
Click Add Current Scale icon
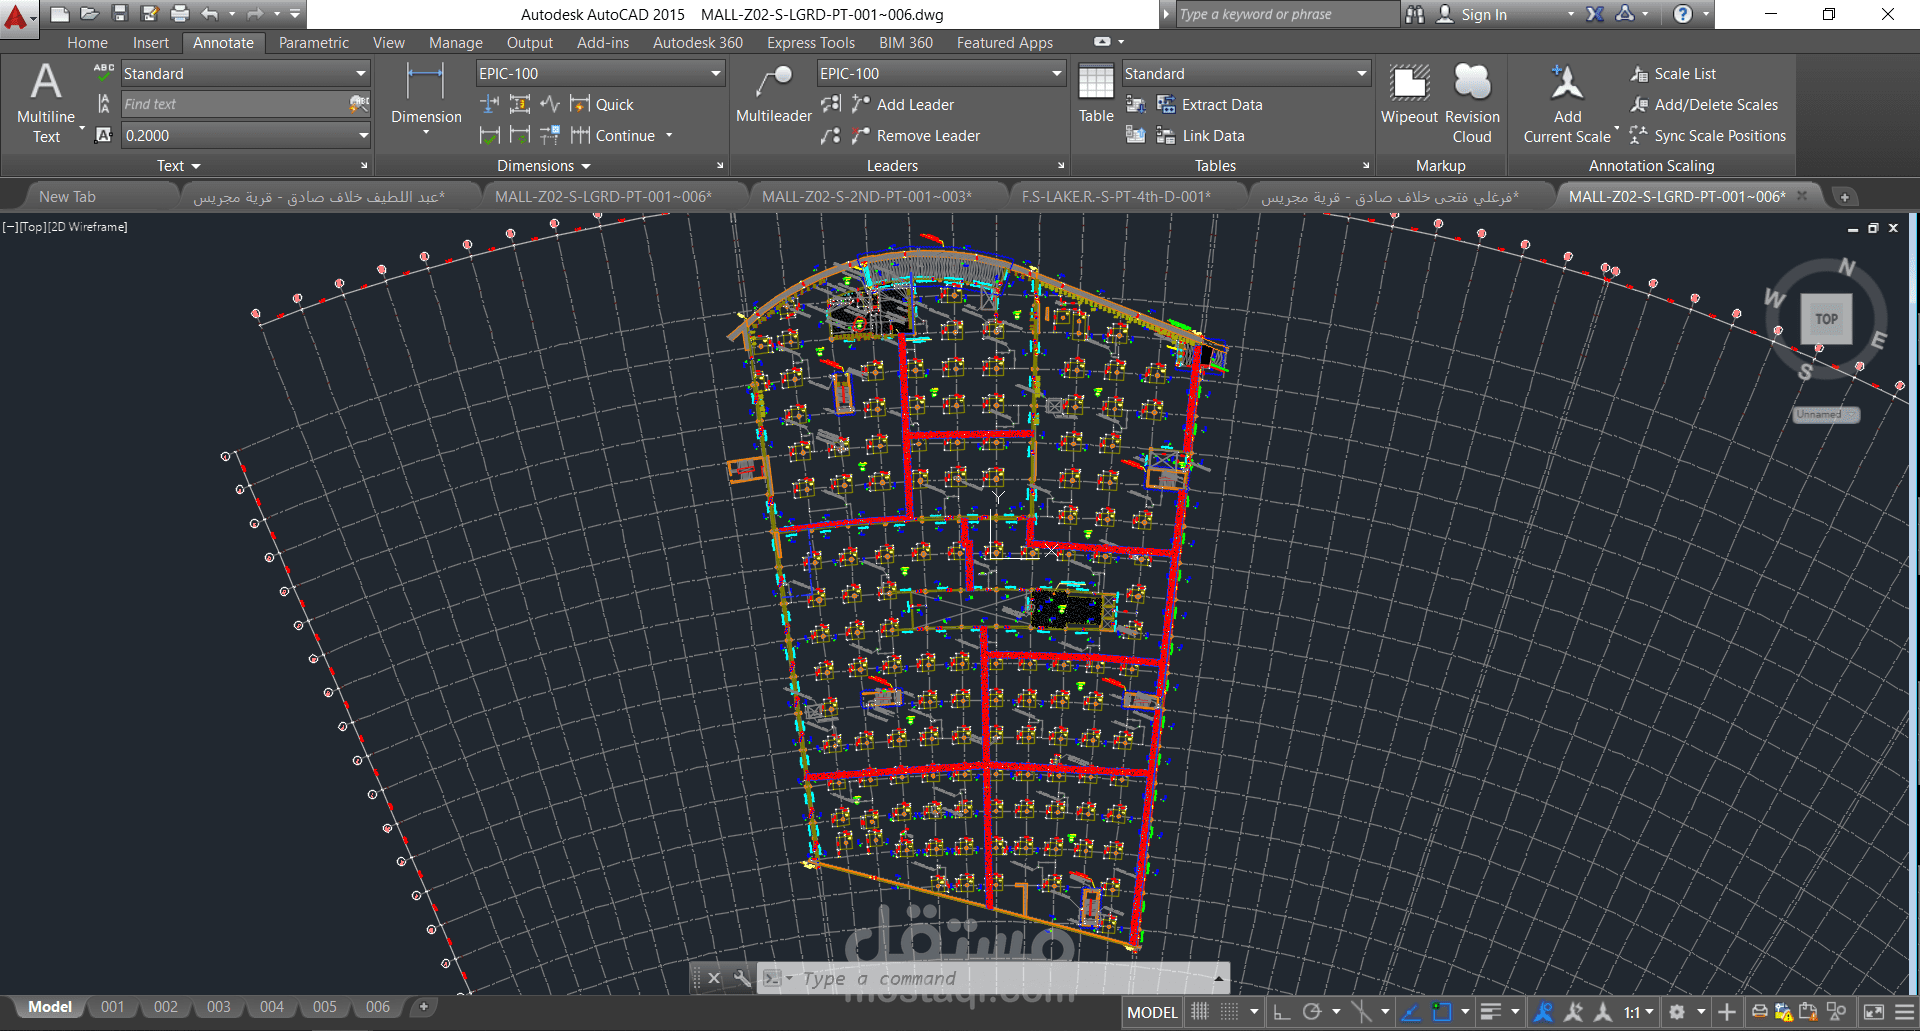(x=1567, y=103)
